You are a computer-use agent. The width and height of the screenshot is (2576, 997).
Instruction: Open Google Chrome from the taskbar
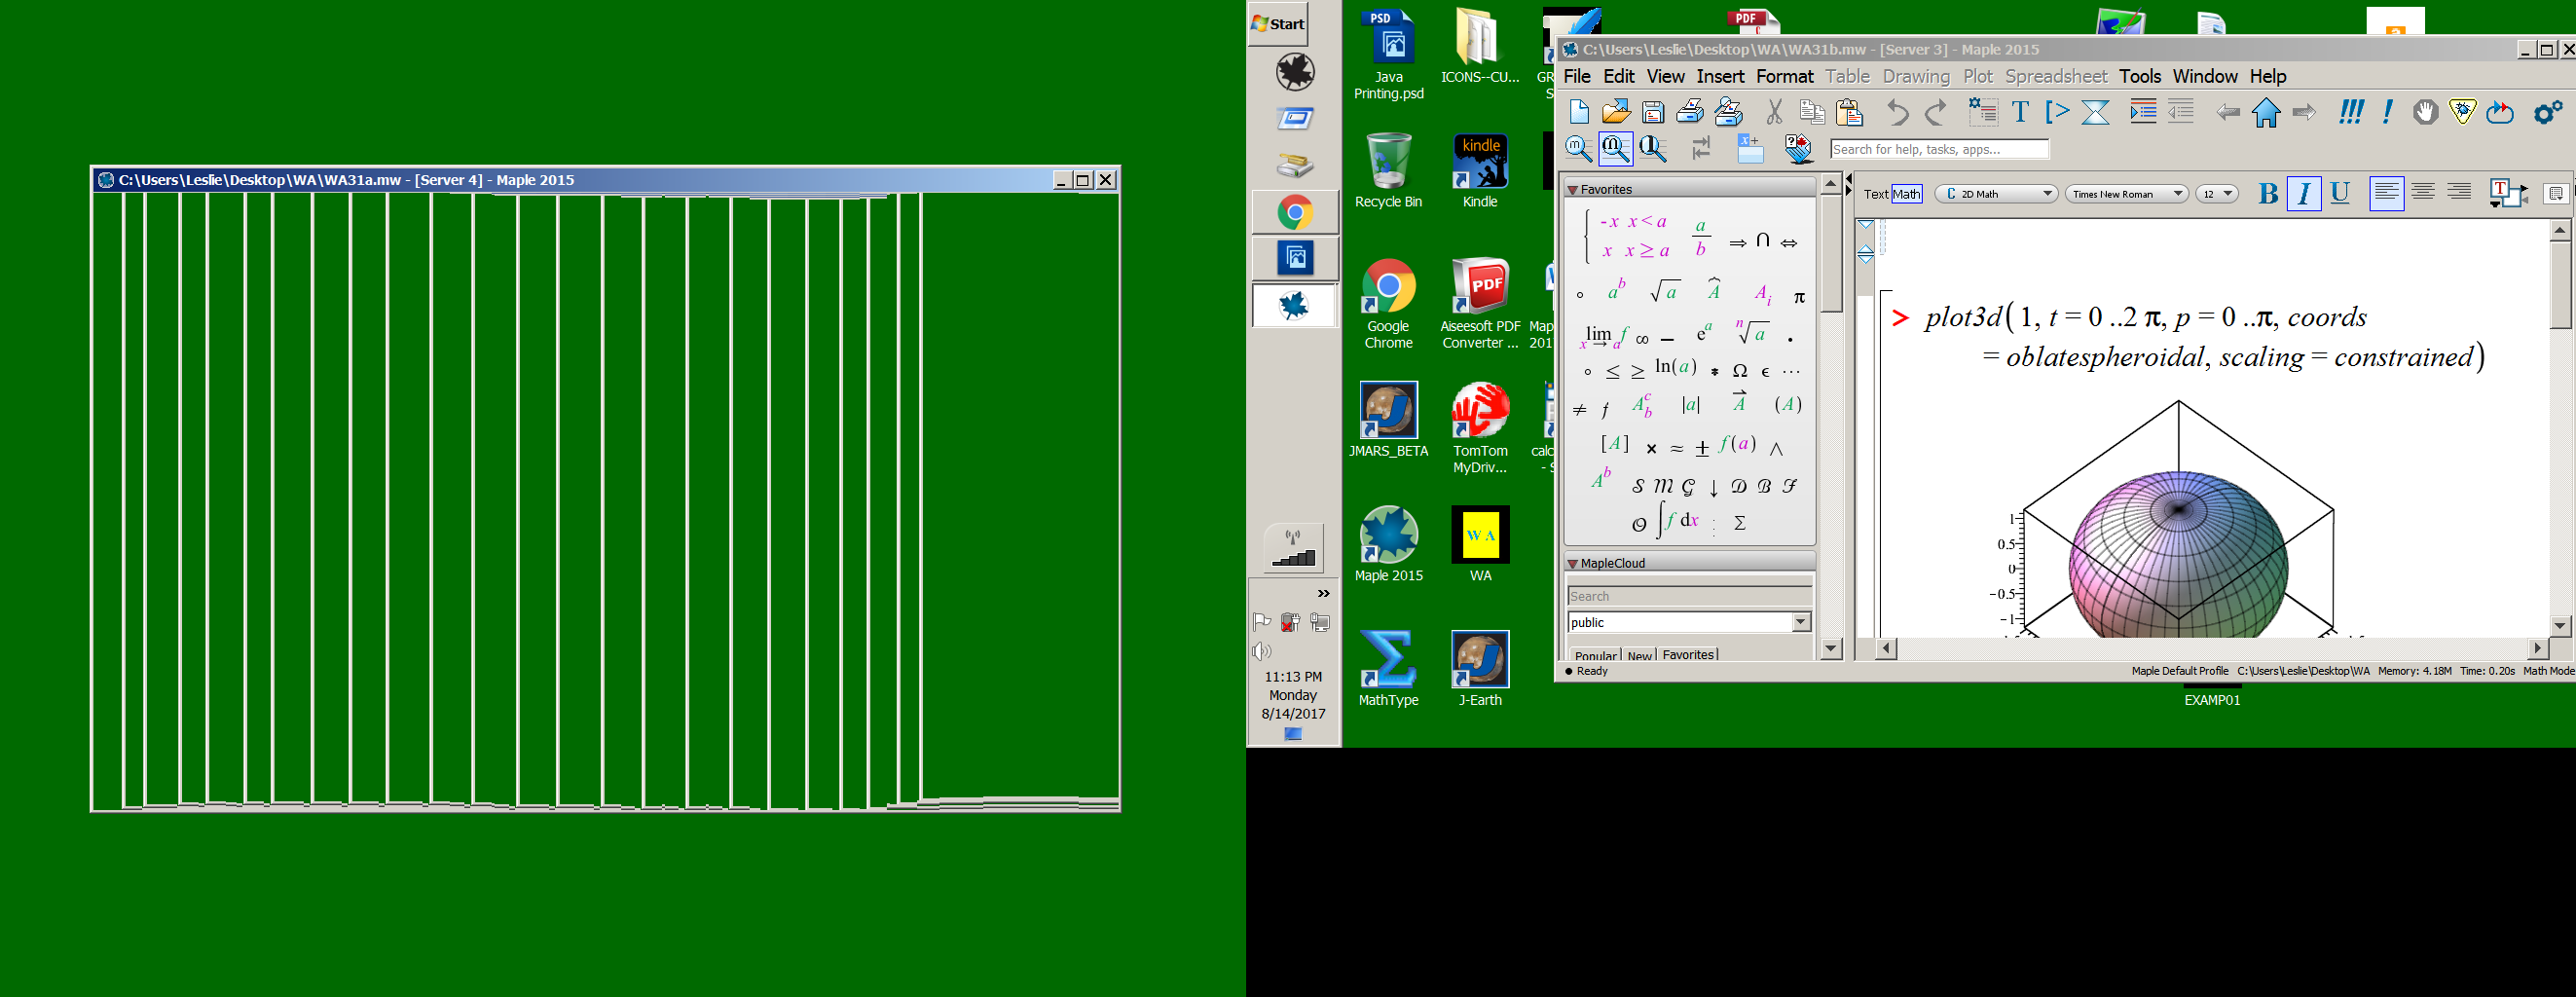1295,212
